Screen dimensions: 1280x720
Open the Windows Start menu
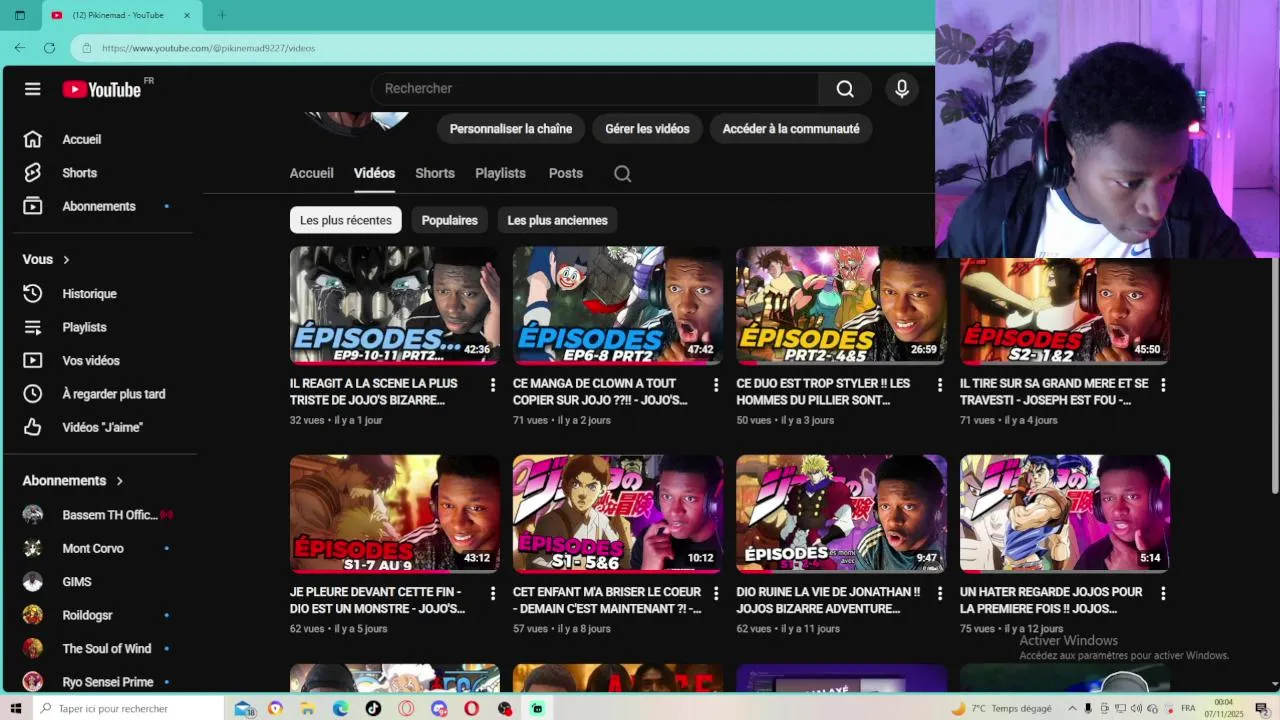17,708
